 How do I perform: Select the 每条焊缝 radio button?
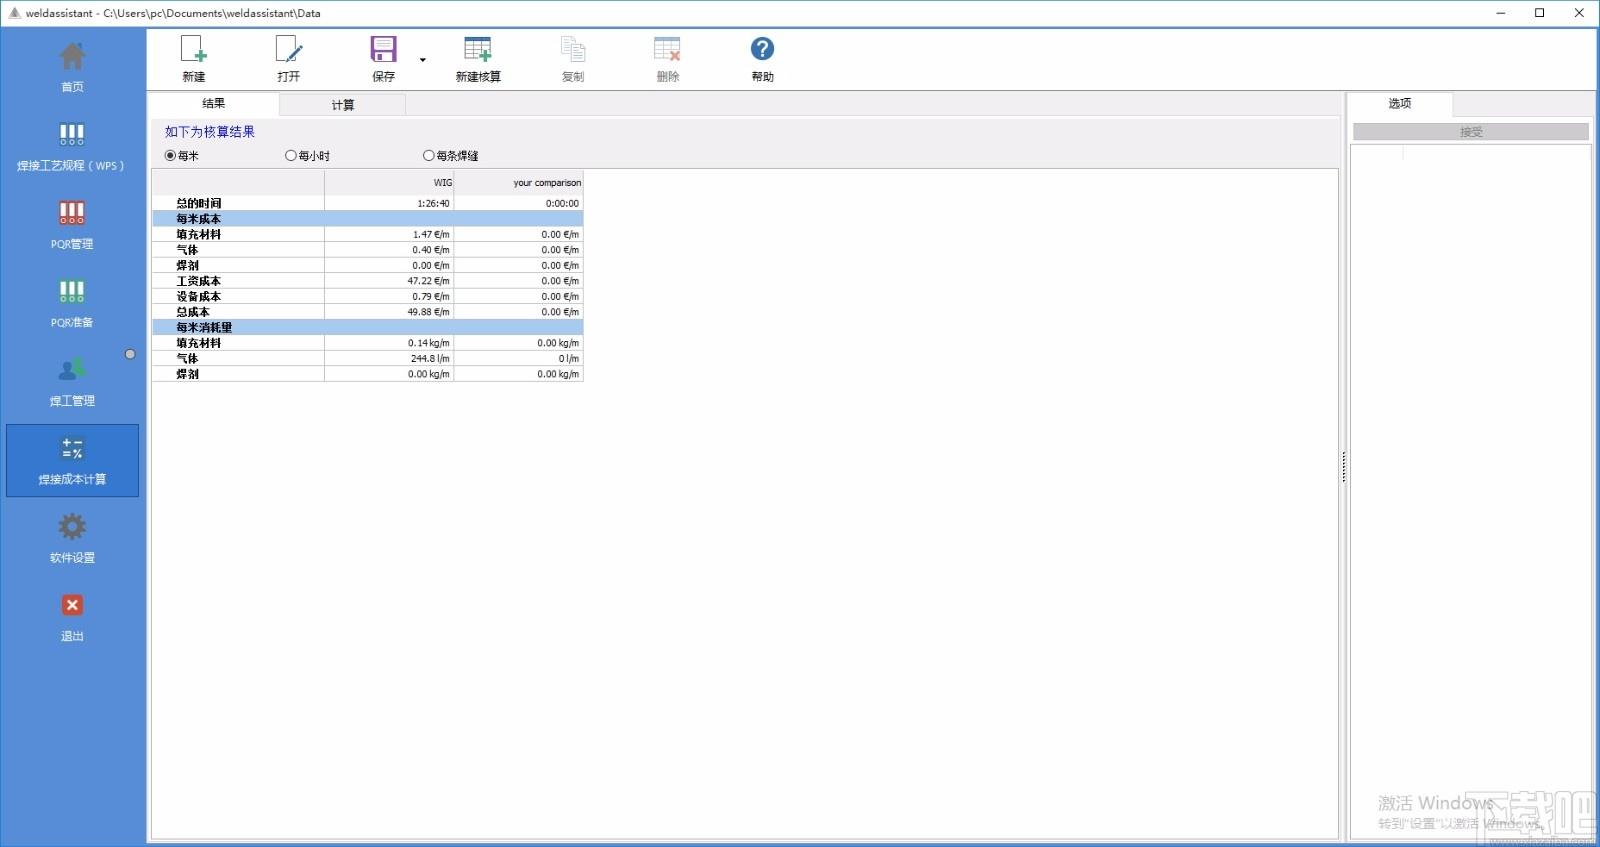[x=429, y=156]
